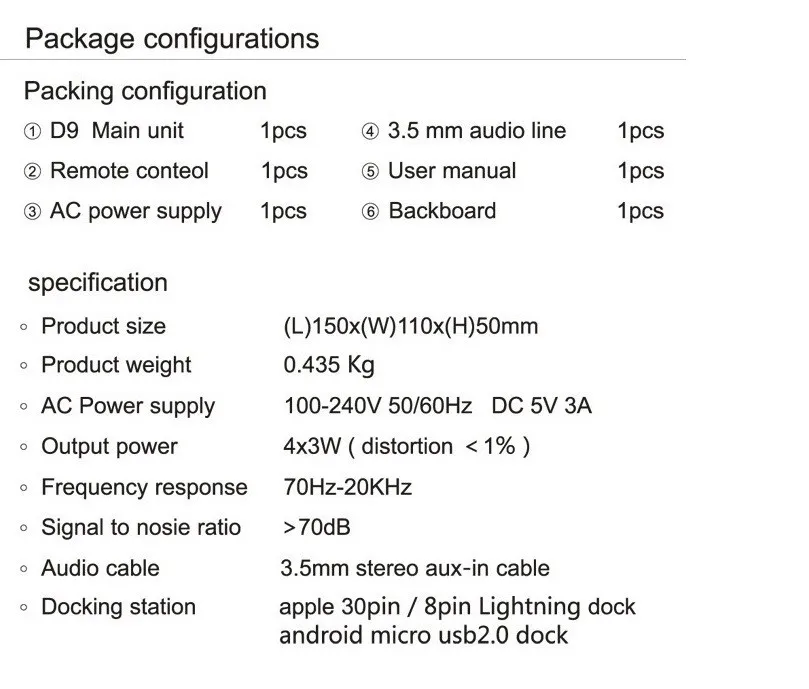Screen dimensions: 809x689
Task: Click the circled number 3 icon
Action: pyautogui.click(x=32, y=212)
